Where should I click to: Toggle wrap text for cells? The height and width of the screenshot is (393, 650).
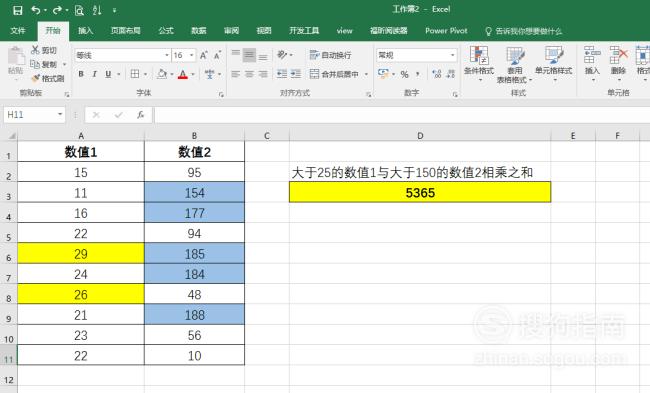[330, 55]
